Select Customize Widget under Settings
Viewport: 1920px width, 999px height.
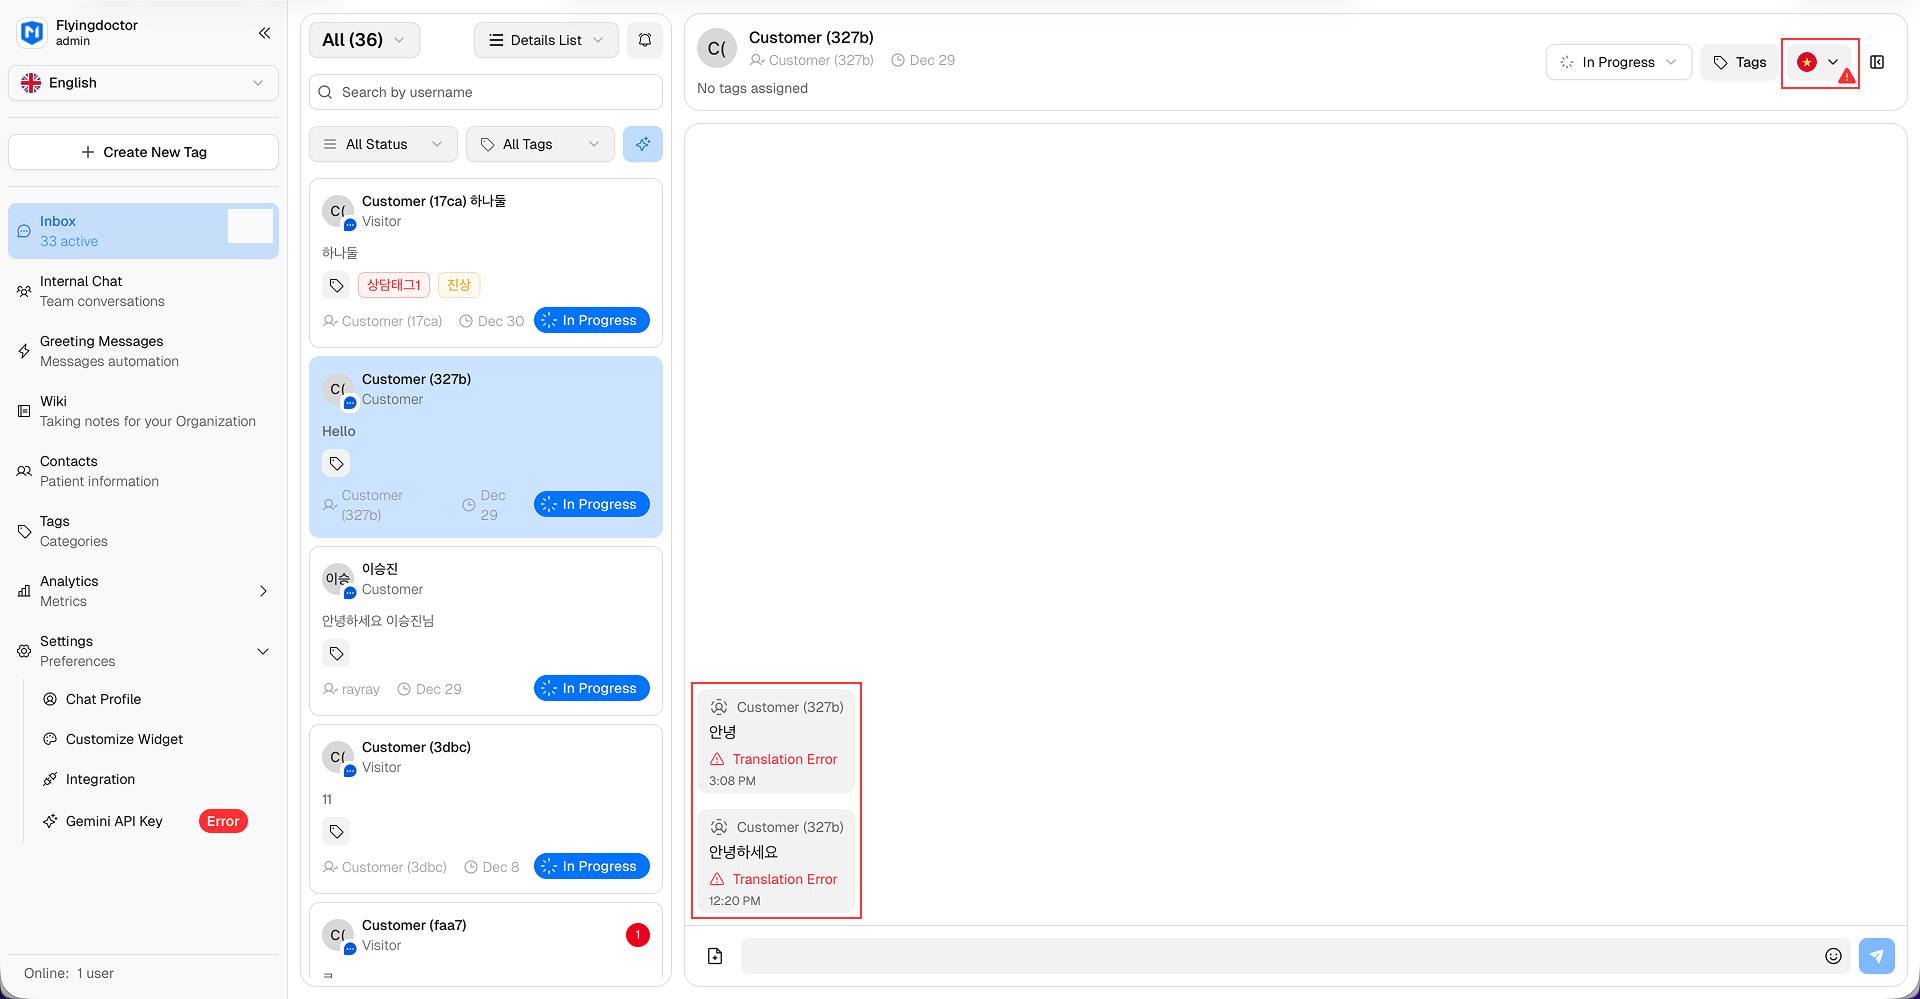tap(124, 739)
